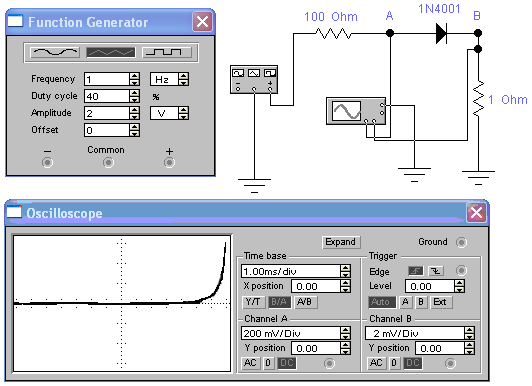The width and height of the screenshot is (532, 386).
Task: Click the oscilloscope Ground terminal
Action: (461, 242)
